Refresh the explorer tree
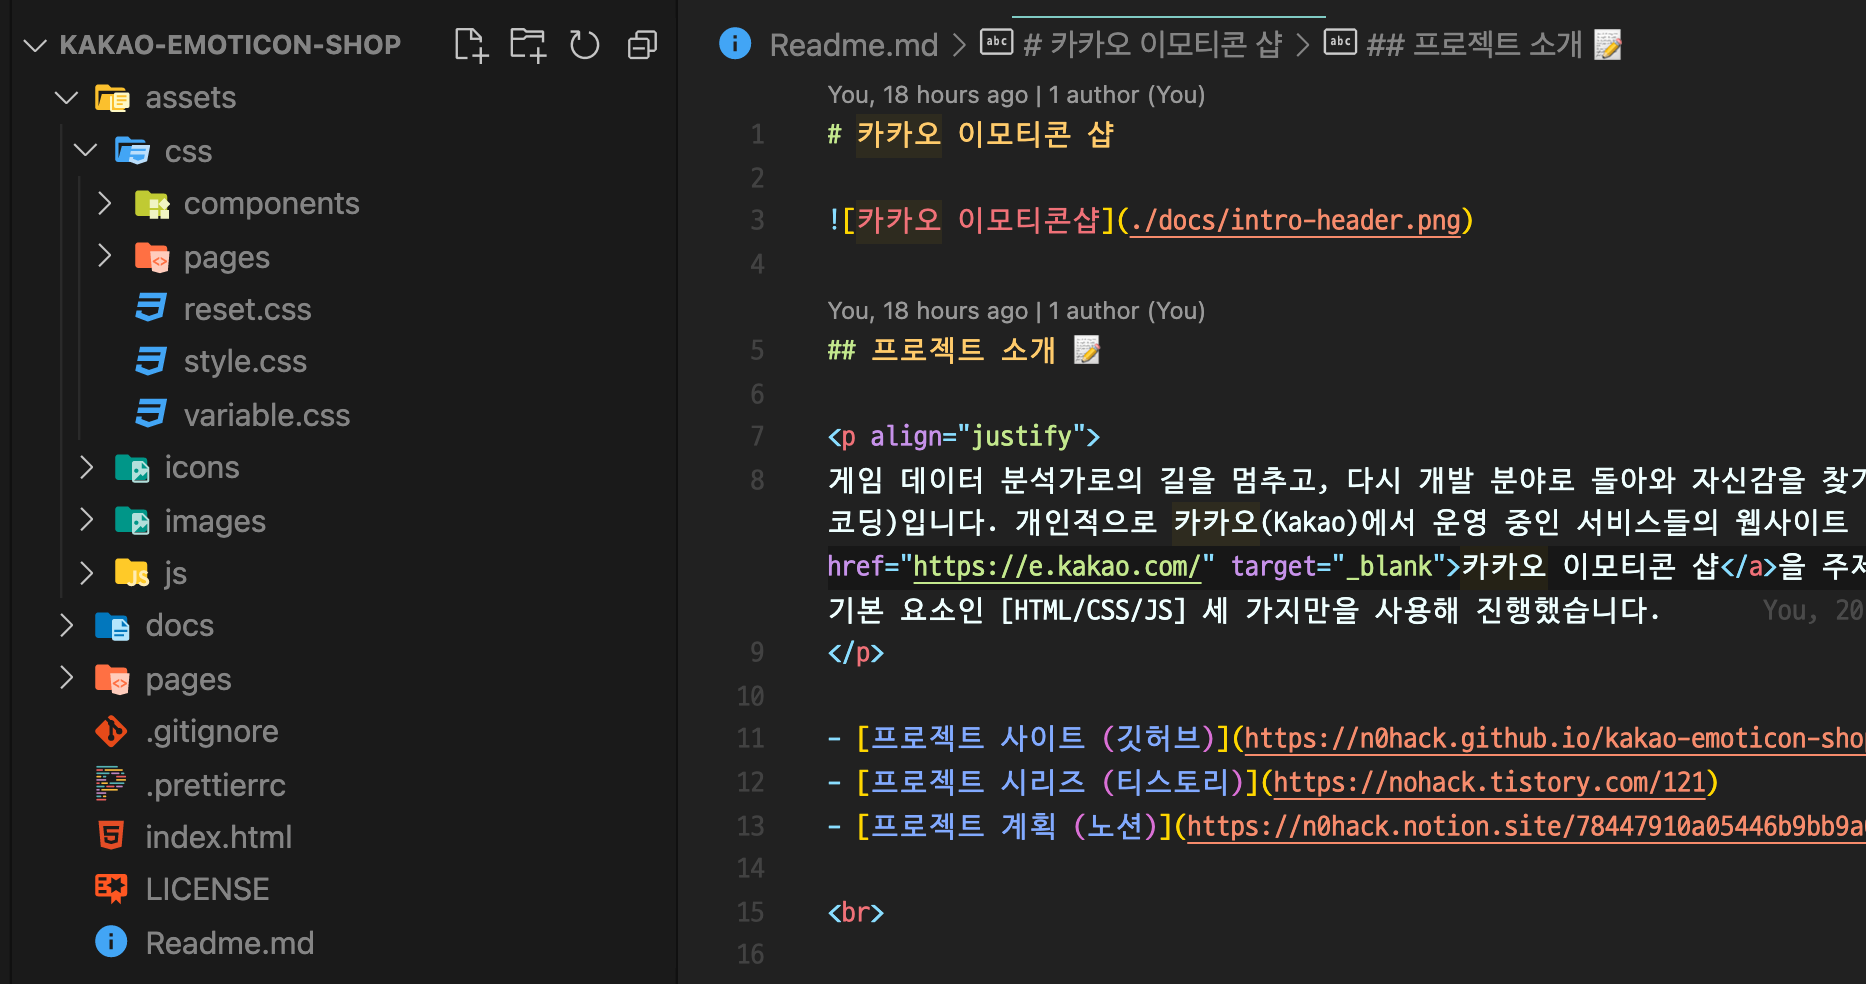The height and width of the screenshot is (984, 1866). click(x=584, y=45)
